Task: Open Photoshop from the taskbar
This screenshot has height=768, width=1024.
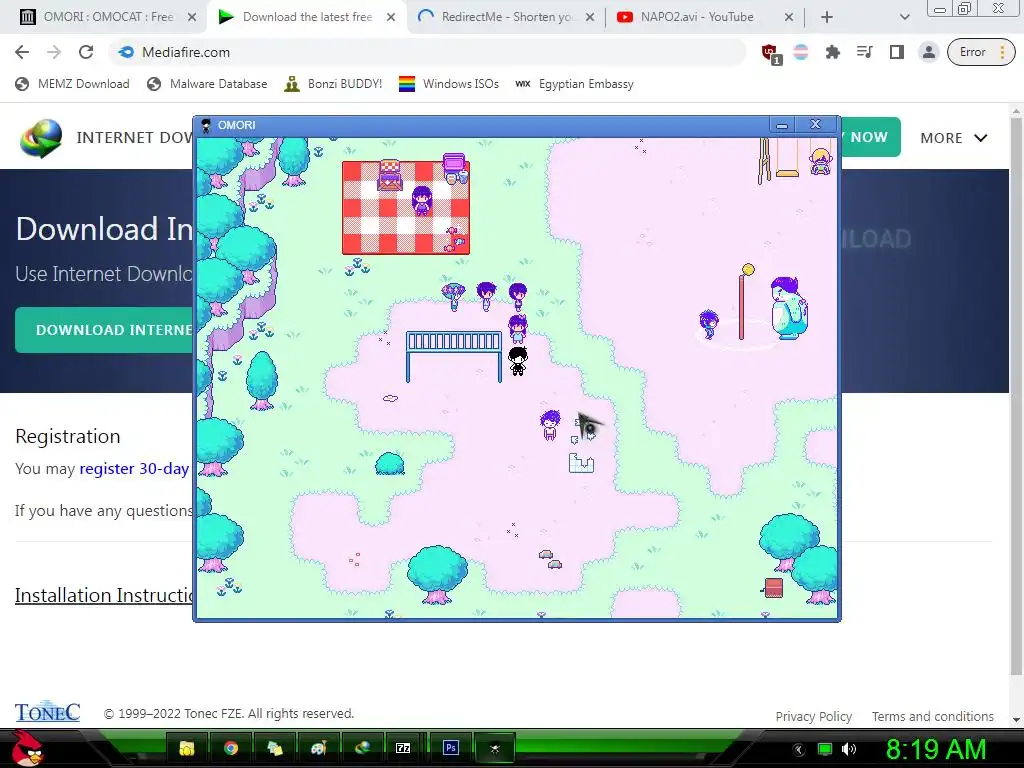Action: click(451, 748)
